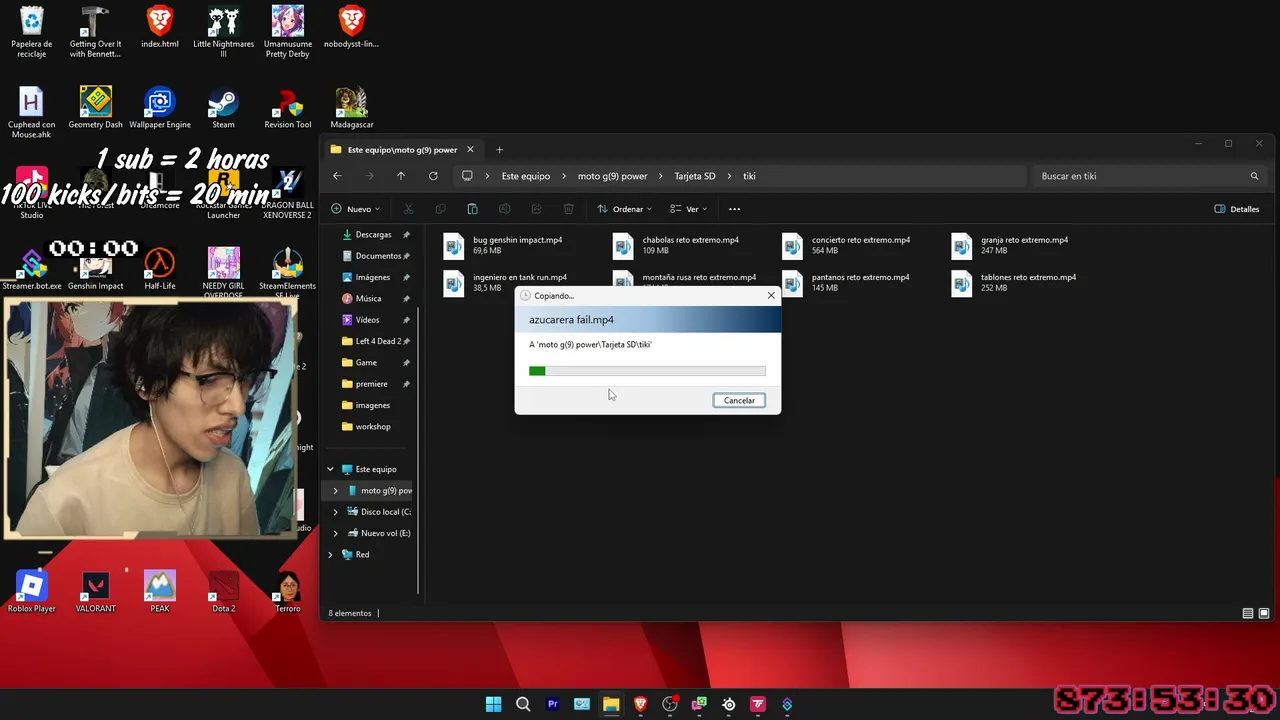Close the Explorer tab
This screenshot has height=720, width=1280.
470,150
